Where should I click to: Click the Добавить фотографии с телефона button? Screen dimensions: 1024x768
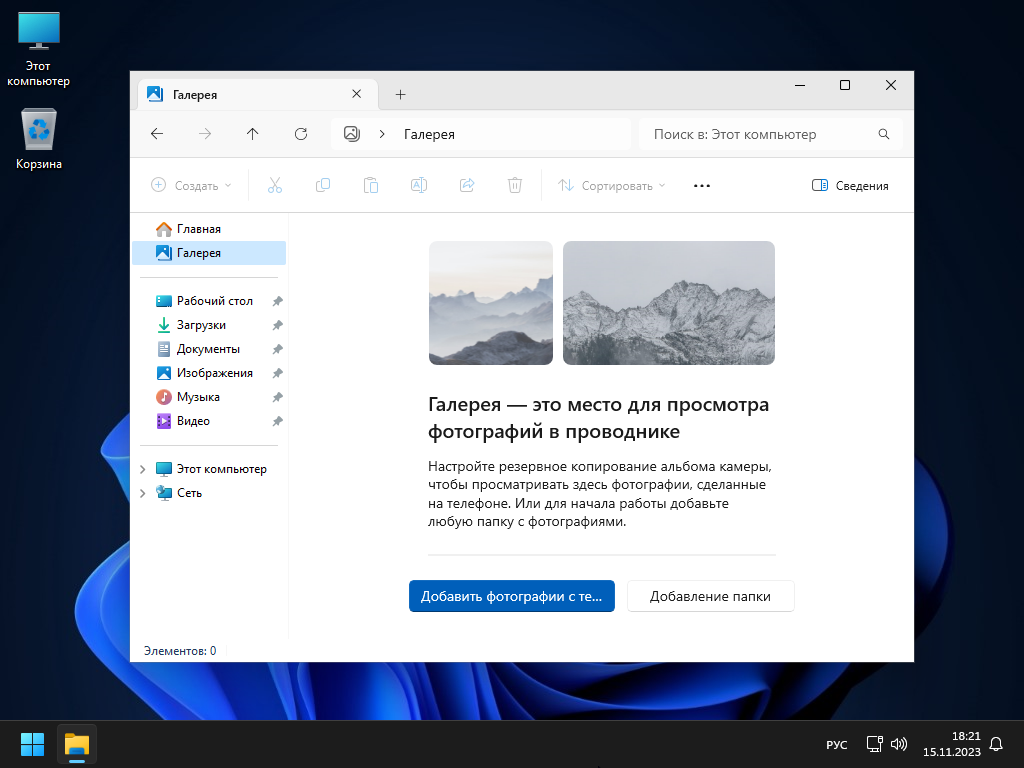(x=511, y=596)
